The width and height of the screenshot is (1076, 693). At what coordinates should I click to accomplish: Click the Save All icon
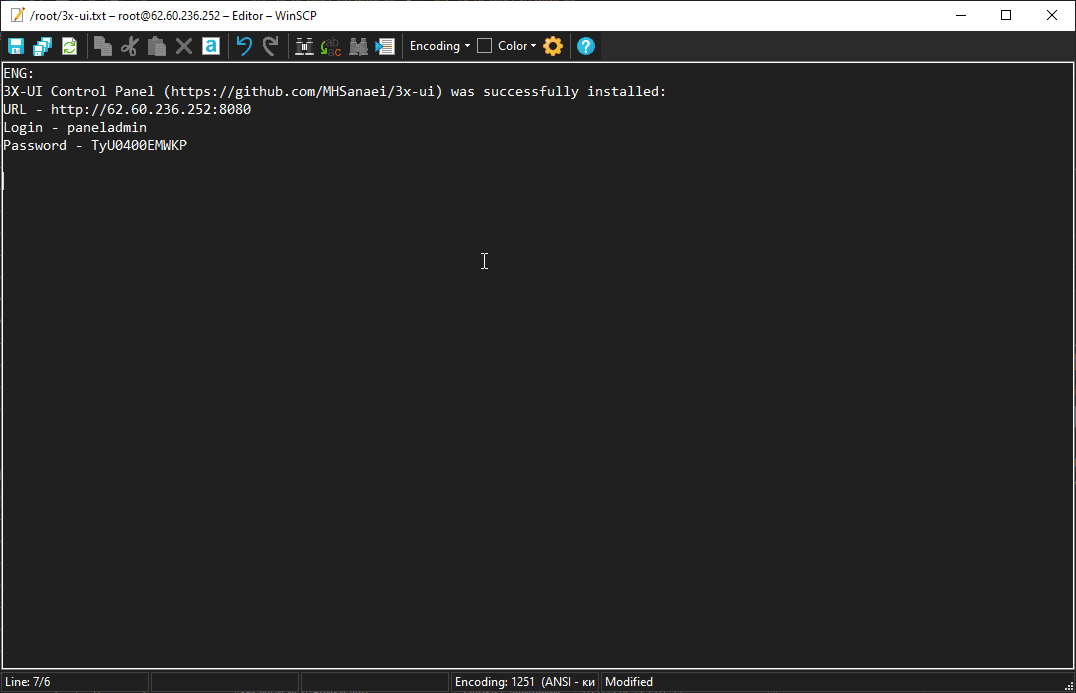[42, 46]
